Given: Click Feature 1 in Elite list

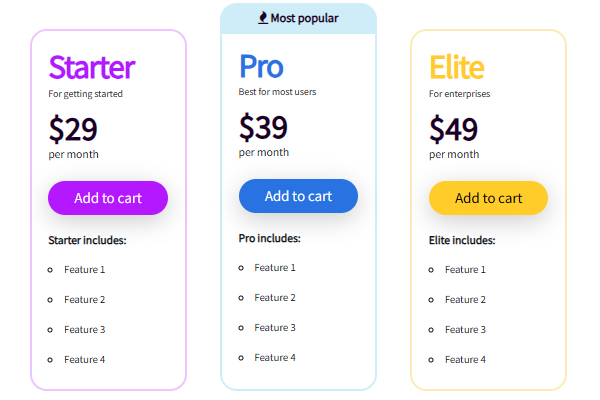Looking at the screenshot, I should pos(465,270).
